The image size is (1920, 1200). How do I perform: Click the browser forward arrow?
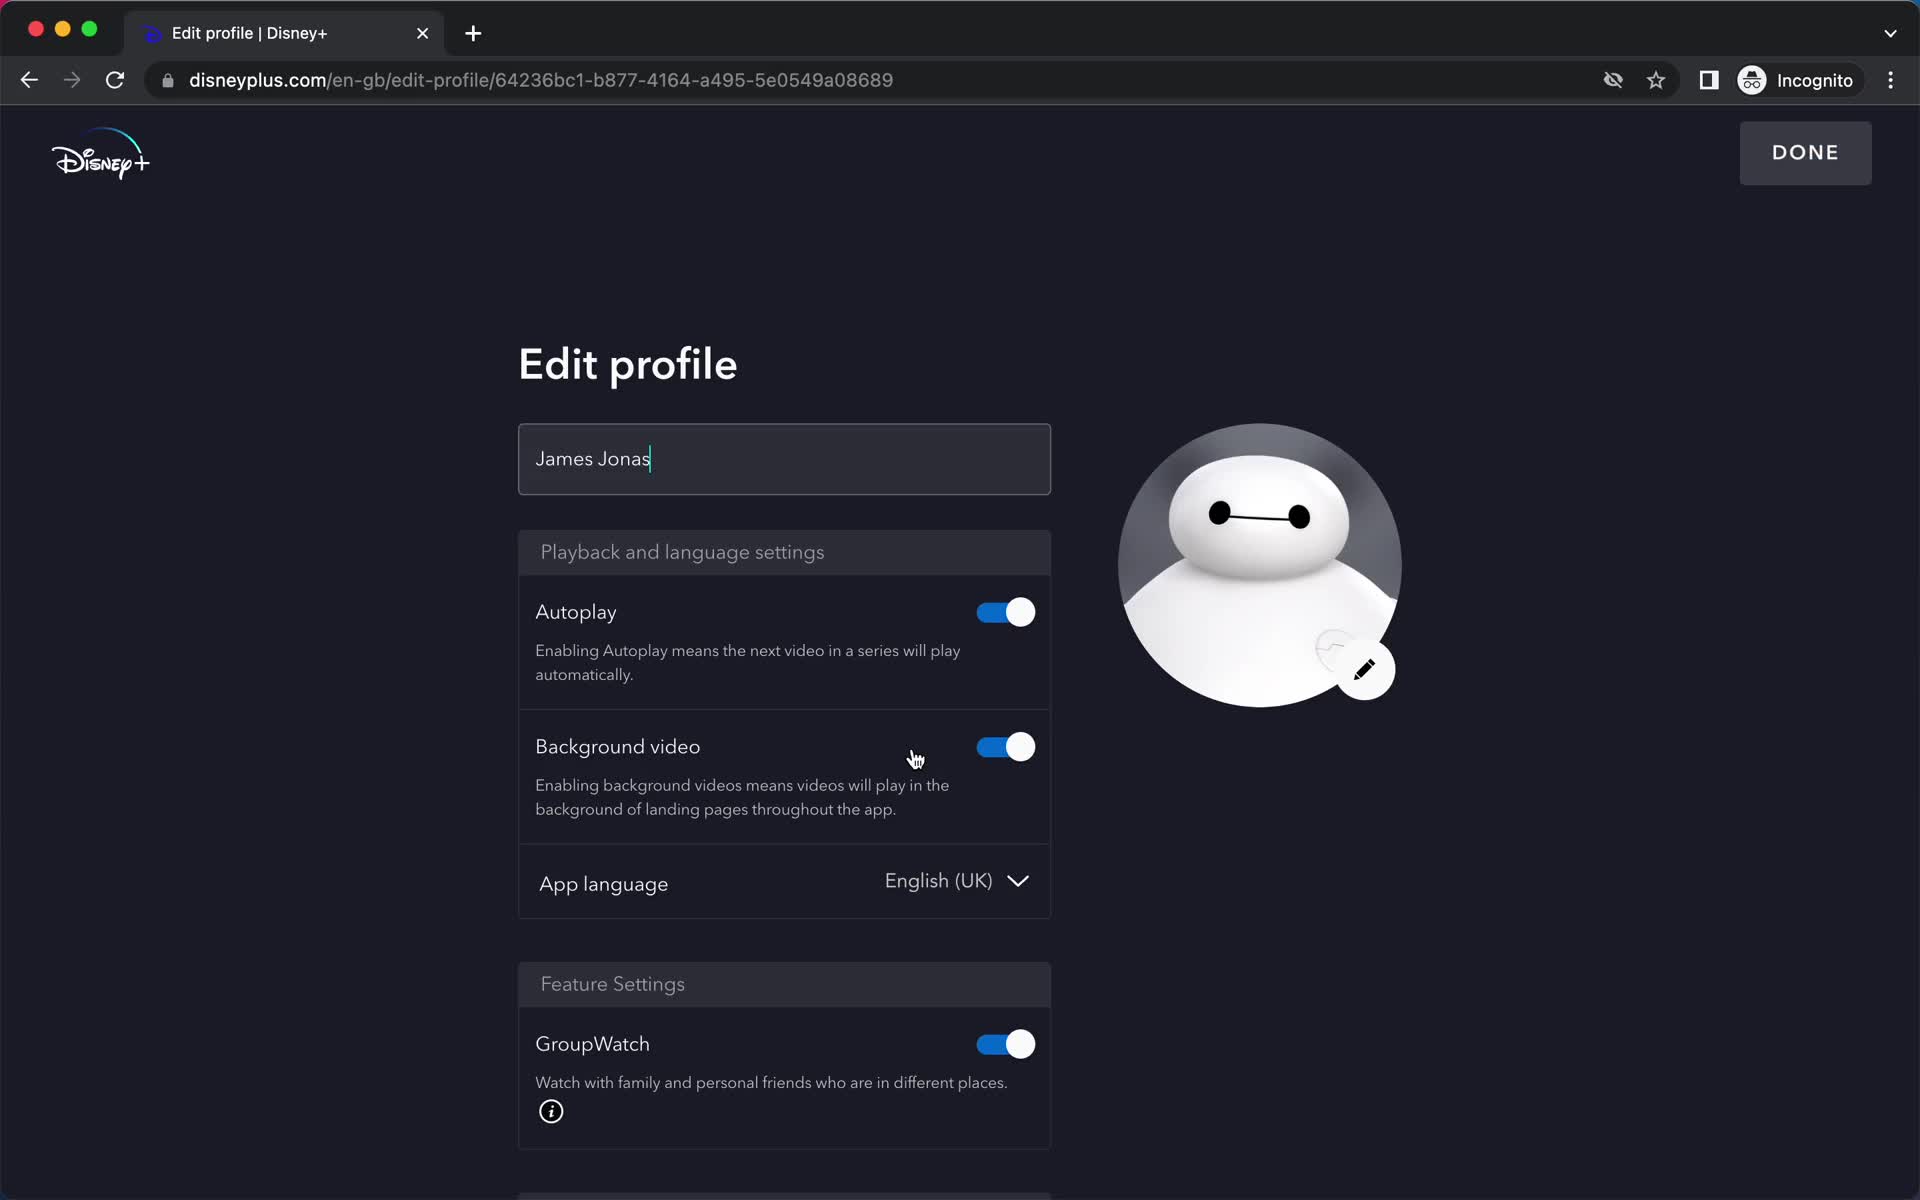click(x=72, y=80)
